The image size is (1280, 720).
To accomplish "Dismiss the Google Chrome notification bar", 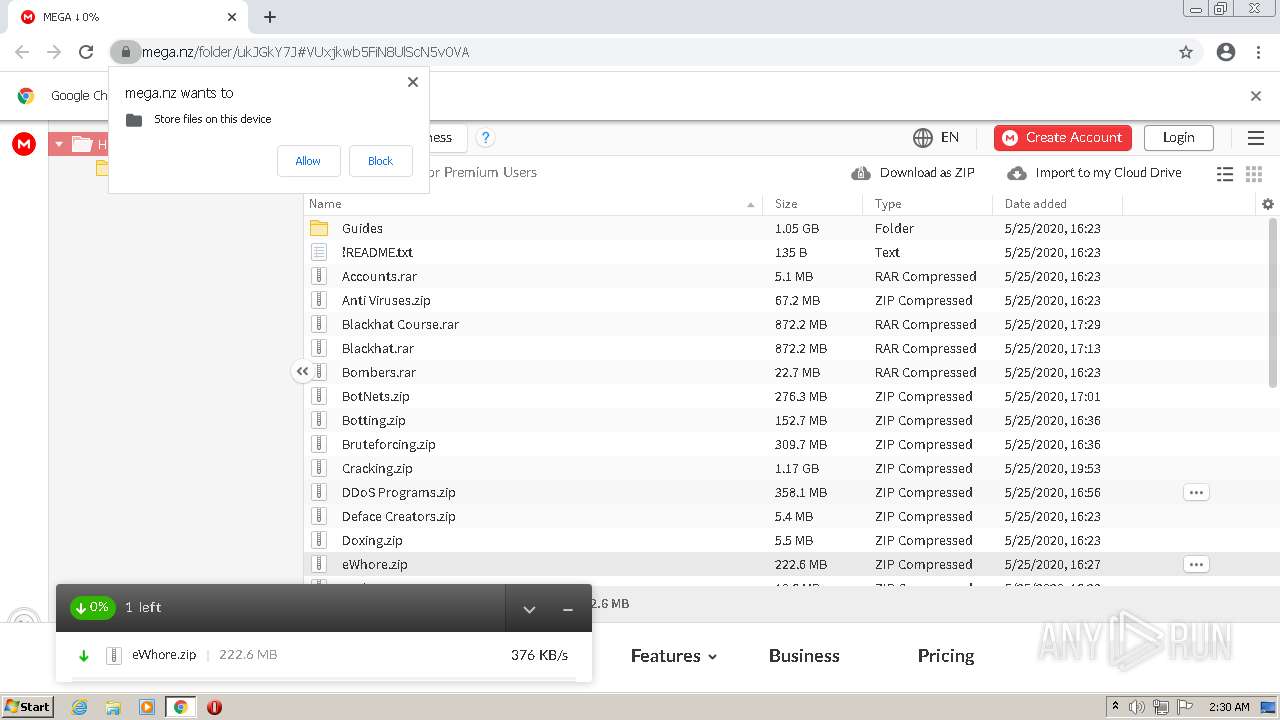I will (1256, 96).
